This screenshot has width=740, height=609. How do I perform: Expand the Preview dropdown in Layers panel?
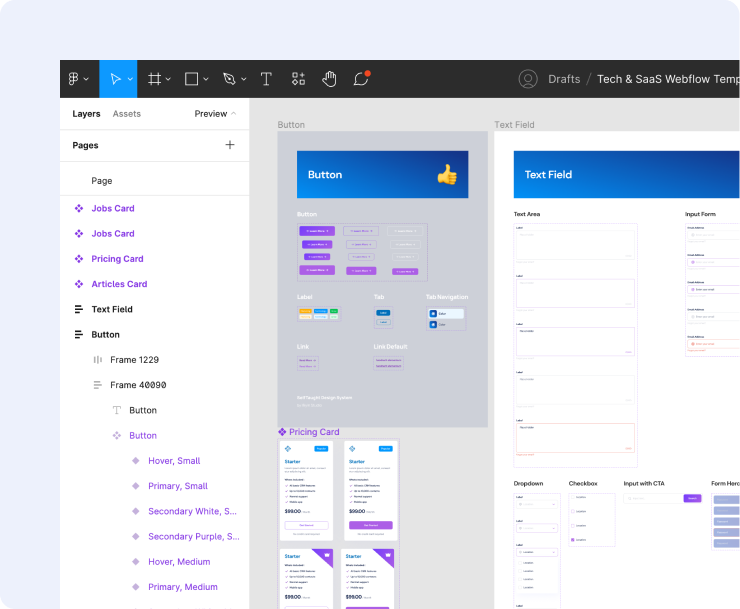coord(215,114)
